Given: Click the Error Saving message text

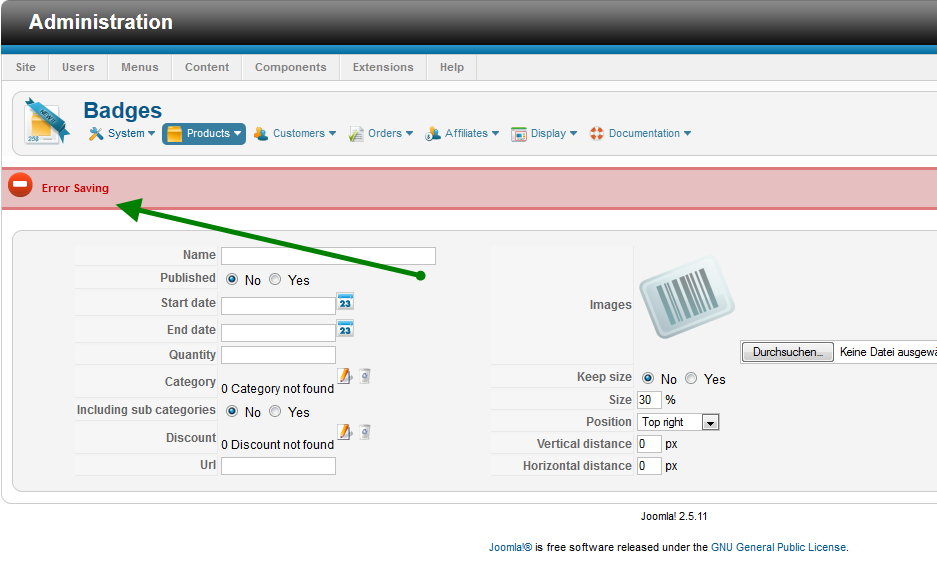Looking at the screenshot, I should click(75, 188).
